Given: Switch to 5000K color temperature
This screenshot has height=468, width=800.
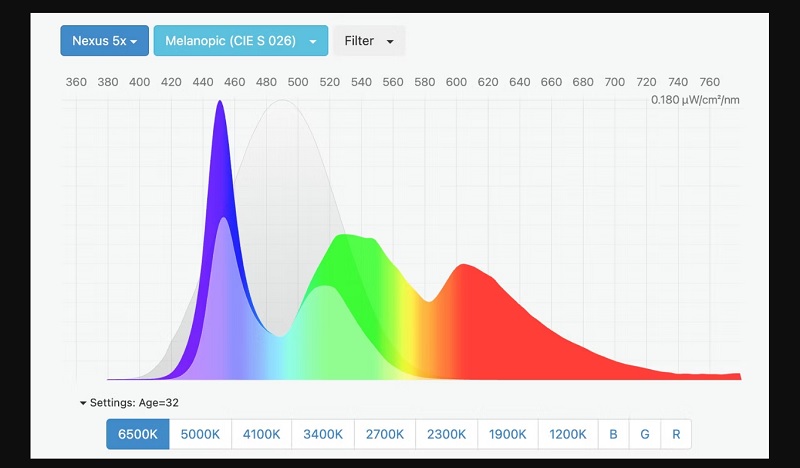Looking at the screenshot, I should tap(200, 434).
